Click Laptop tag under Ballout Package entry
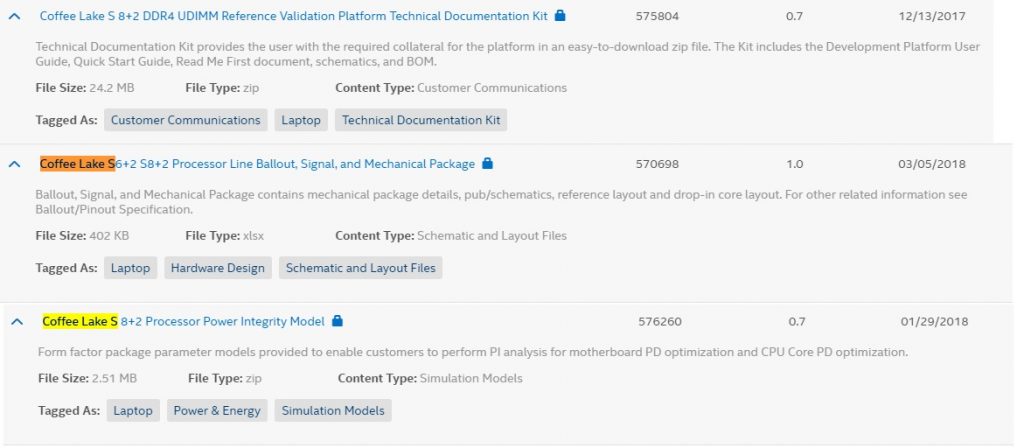Image resolution: width=1024 pixels, height=448 pixels. click(130, 268)
